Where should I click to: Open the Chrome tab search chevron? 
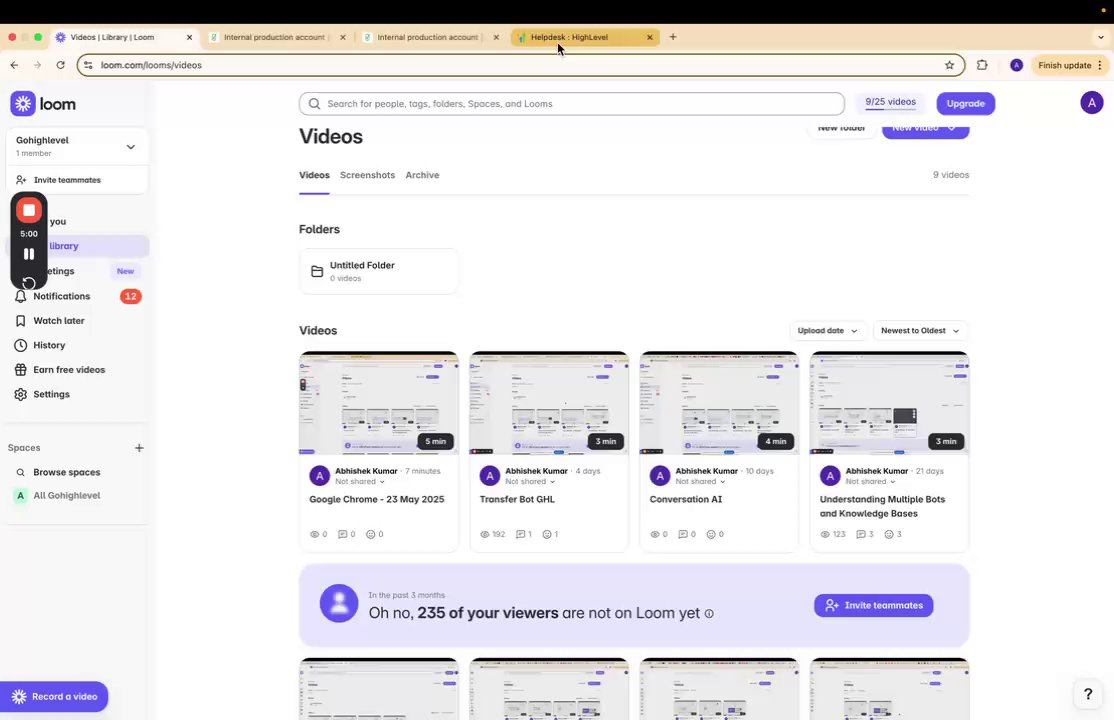1101,37
